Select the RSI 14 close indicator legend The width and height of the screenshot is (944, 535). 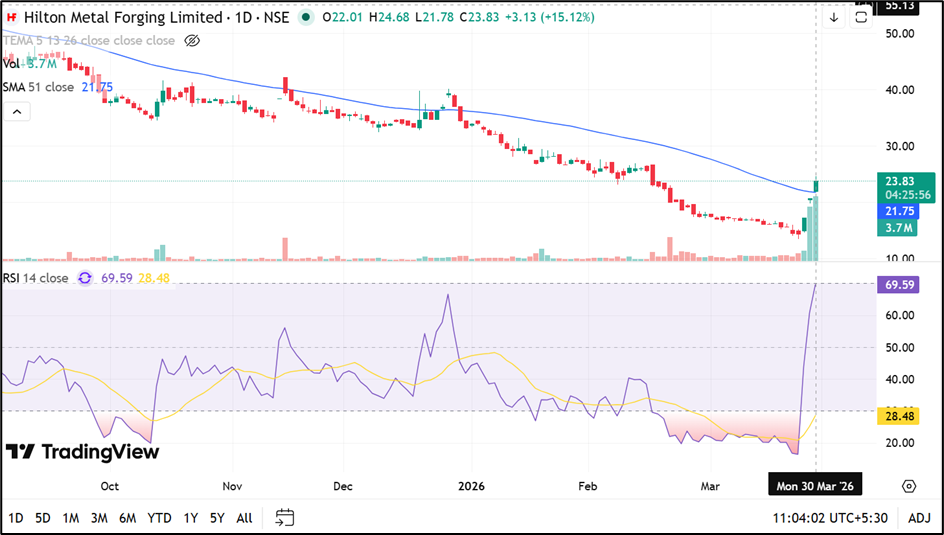[x=36, y=278]
